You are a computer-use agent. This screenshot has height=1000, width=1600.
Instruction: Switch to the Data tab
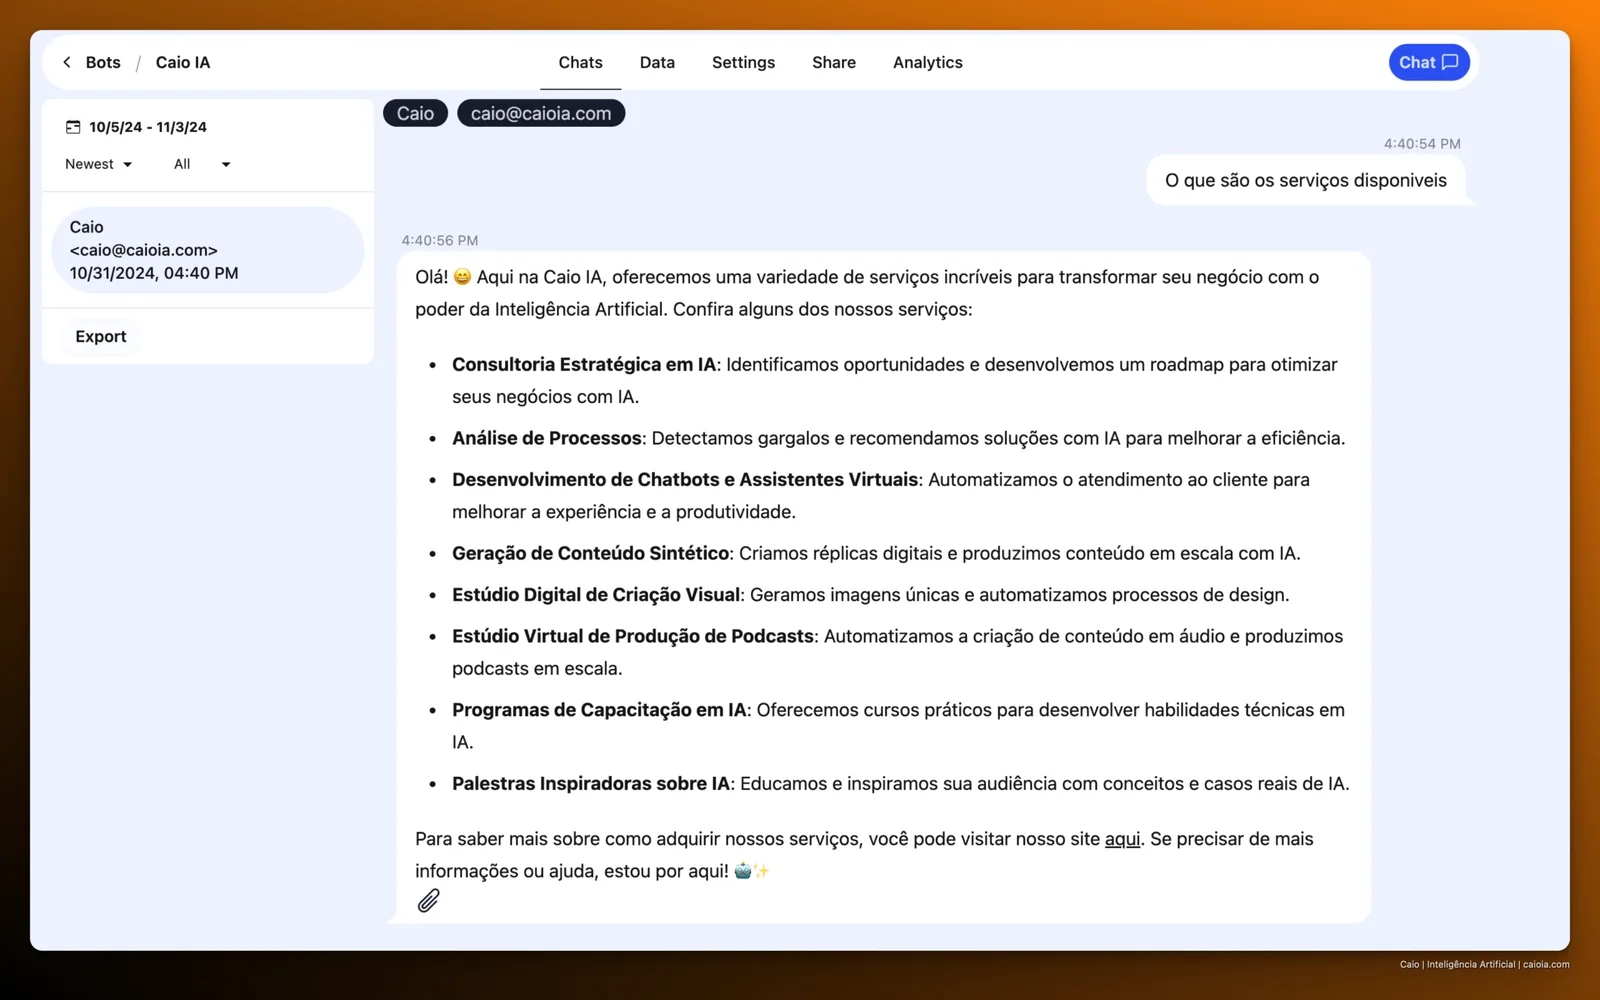(657, 62)
